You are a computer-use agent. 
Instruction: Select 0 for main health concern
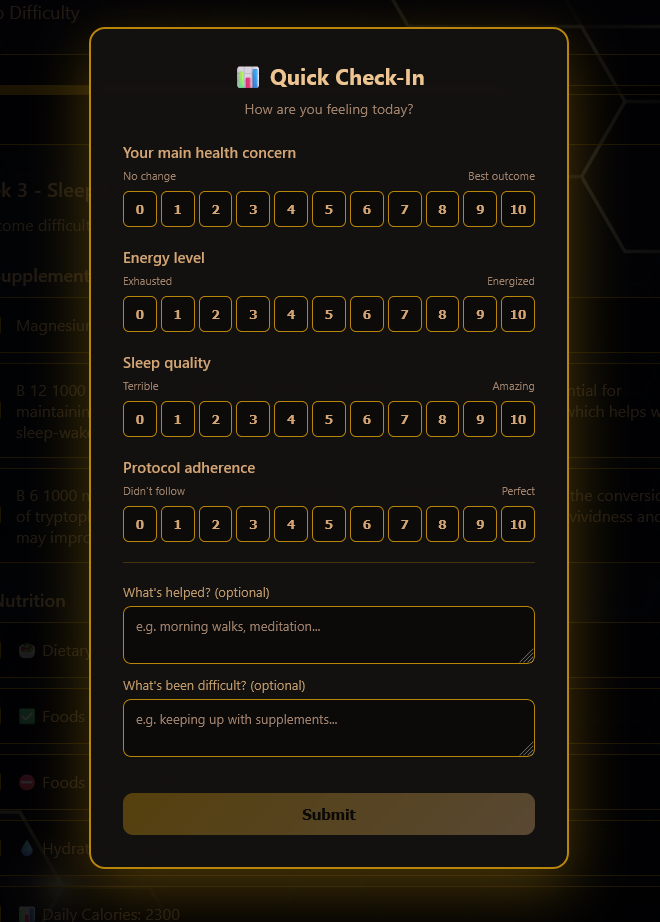140,209
